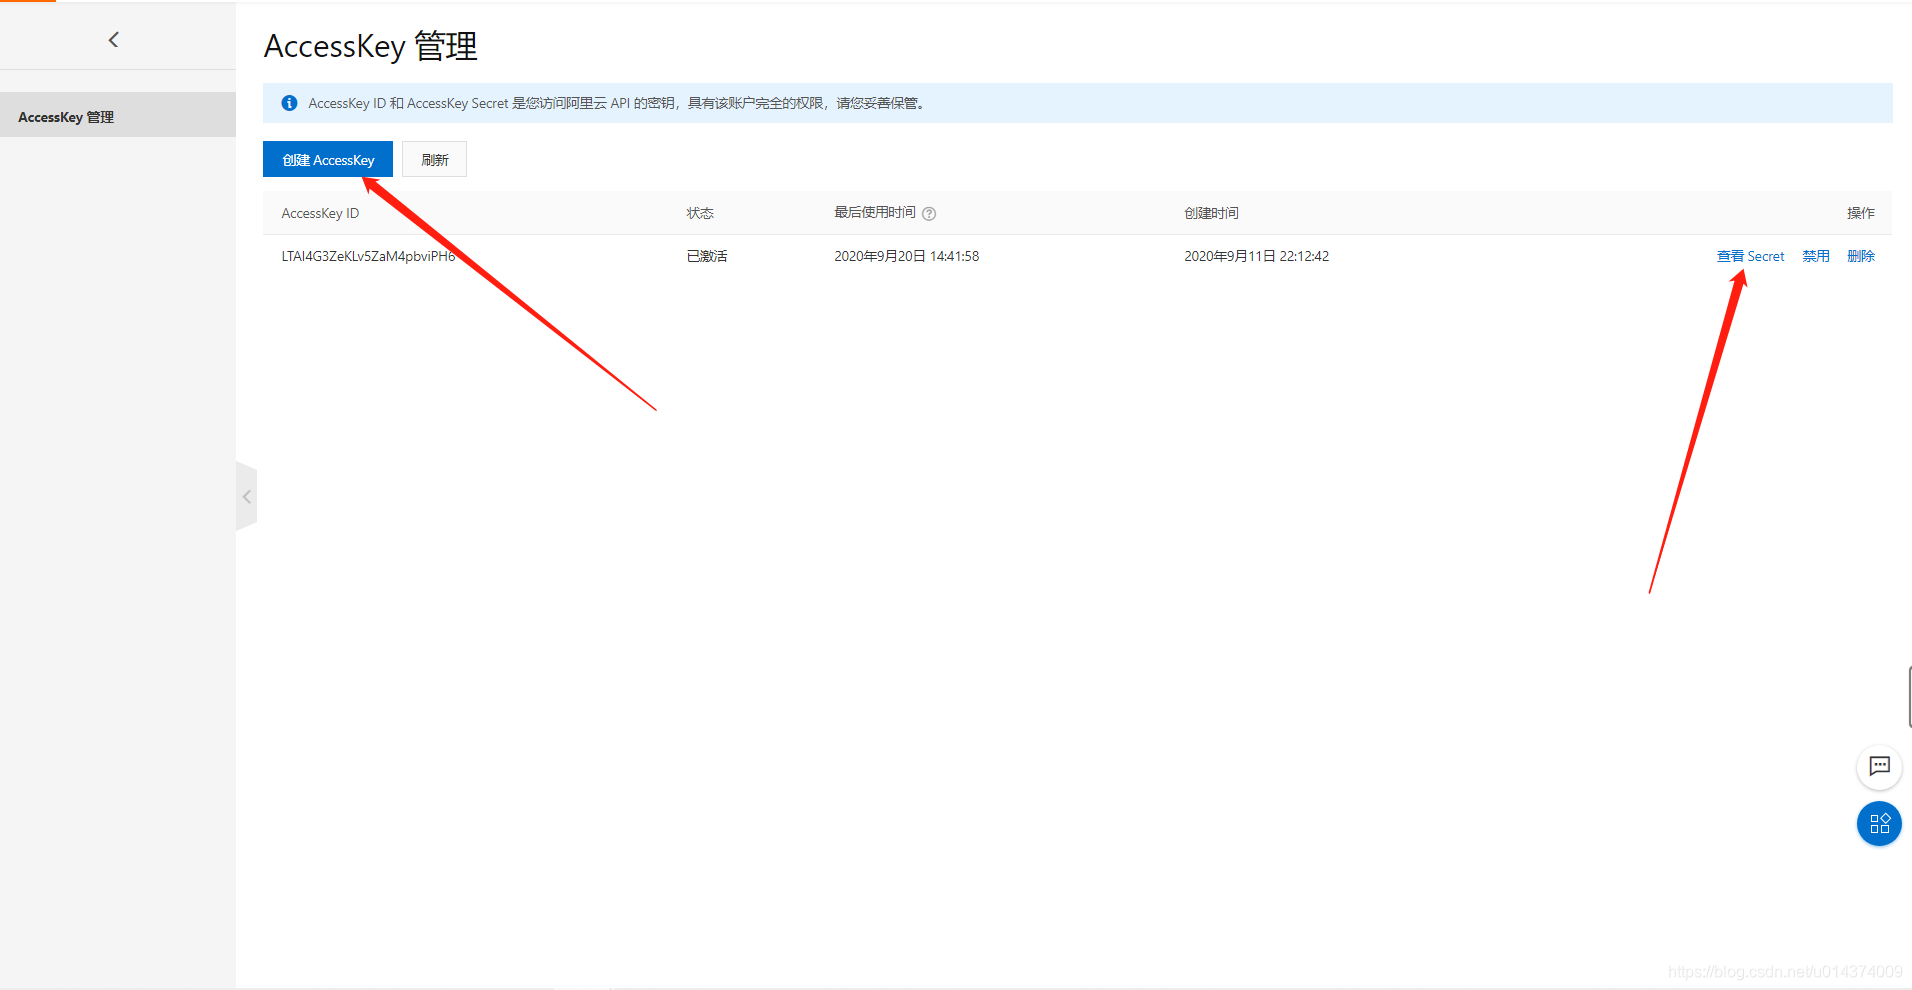Image resolution: width=1912 pixels, height=990 pixels.
Task: Click the 已激活 status cell
Action: [x=707, y=256]
